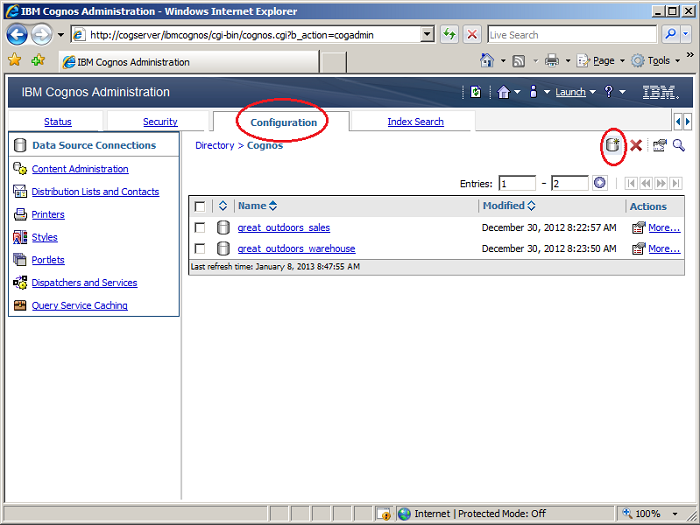This screenshot has width=700, height=525.
Task: Open the address bar dropdown arrow
Action: pyautogui.click(x=427, y=35)
